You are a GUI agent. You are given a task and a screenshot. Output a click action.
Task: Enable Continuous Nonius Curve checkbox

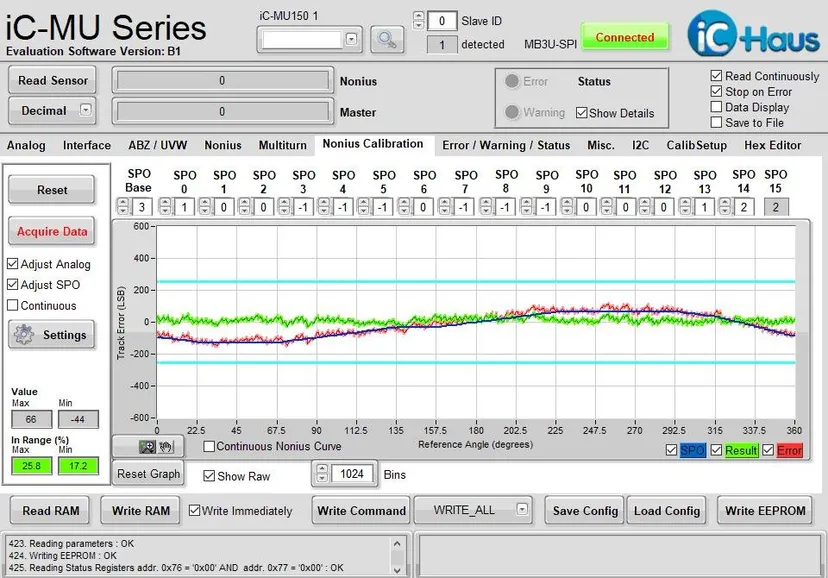[209, 447]
